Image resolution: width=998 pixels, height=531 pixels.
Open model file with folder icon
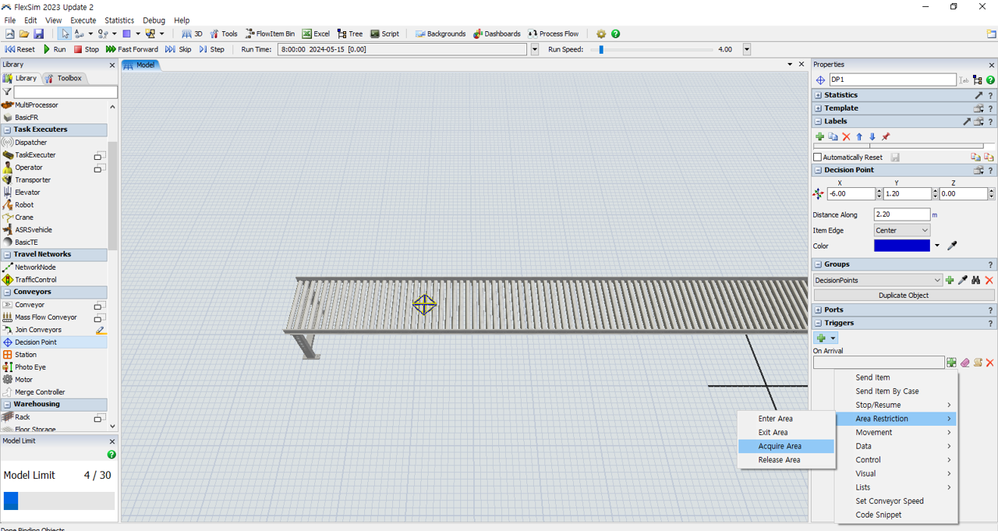tap(24, 34)
